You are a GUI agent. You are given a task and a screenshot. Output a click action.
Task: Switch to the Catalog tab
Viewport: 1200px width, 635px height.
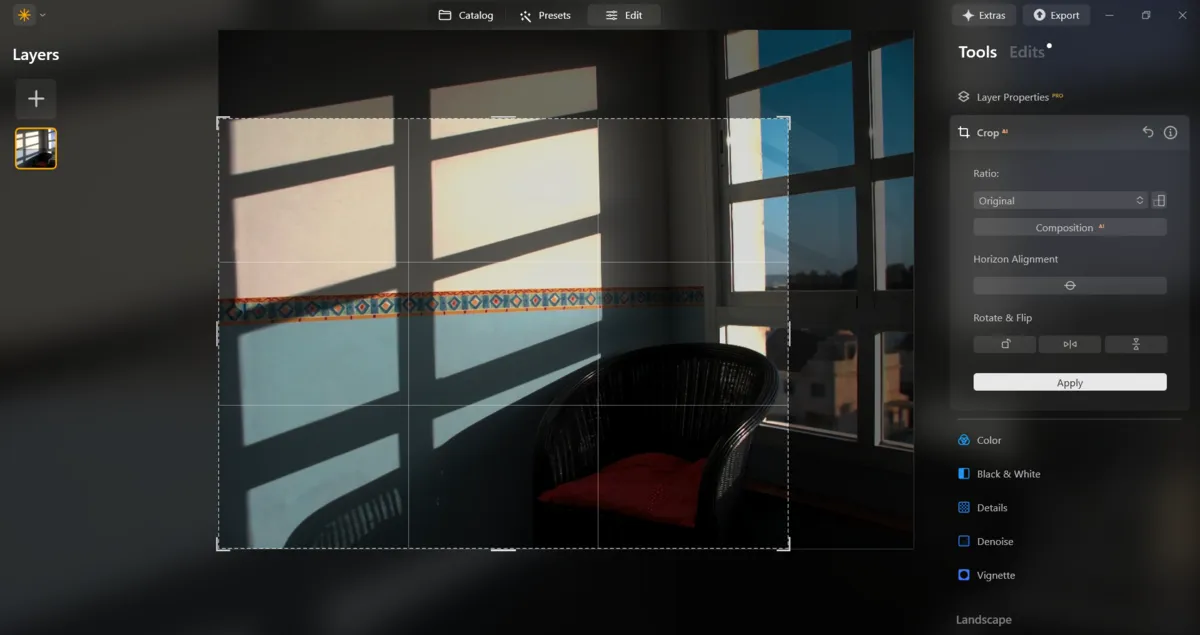(464, 15)
